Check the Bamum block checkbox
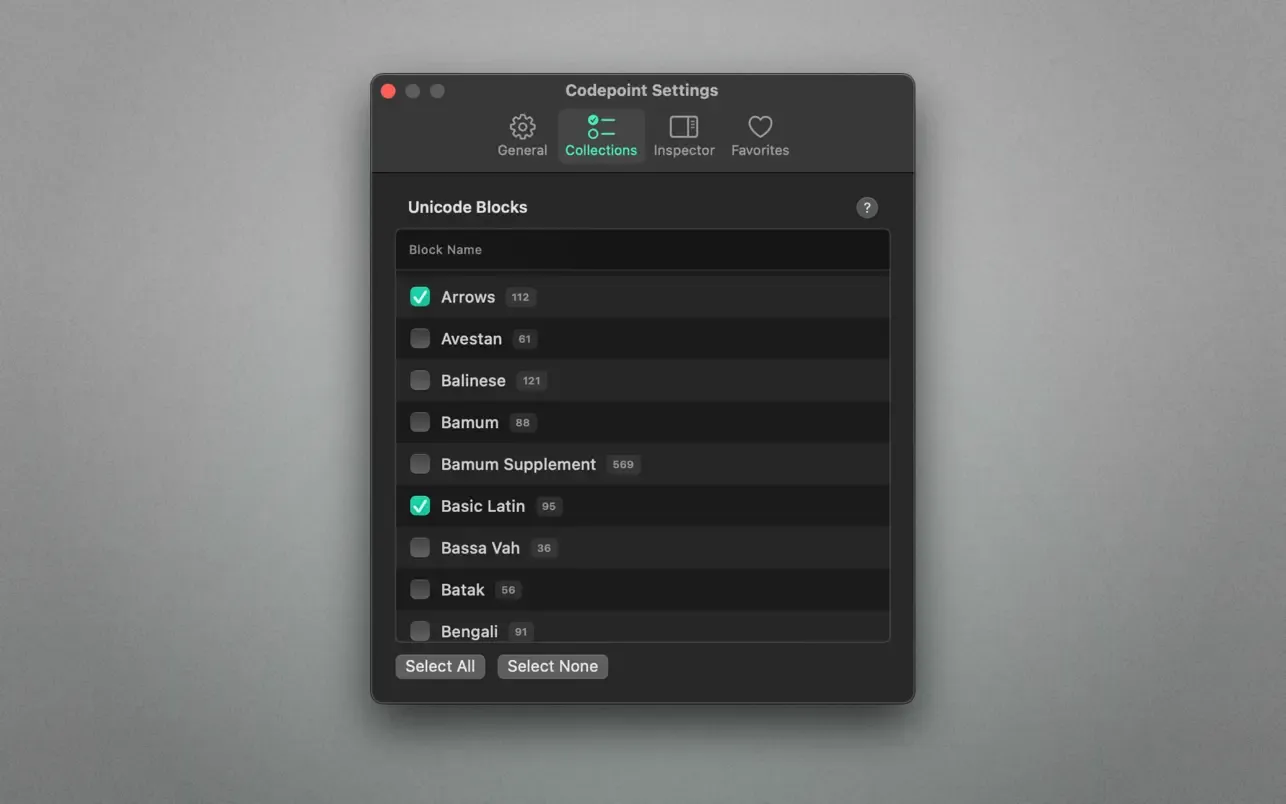Image resolution: width=1286 pixels, height=804 pixels. pos(420,423)
